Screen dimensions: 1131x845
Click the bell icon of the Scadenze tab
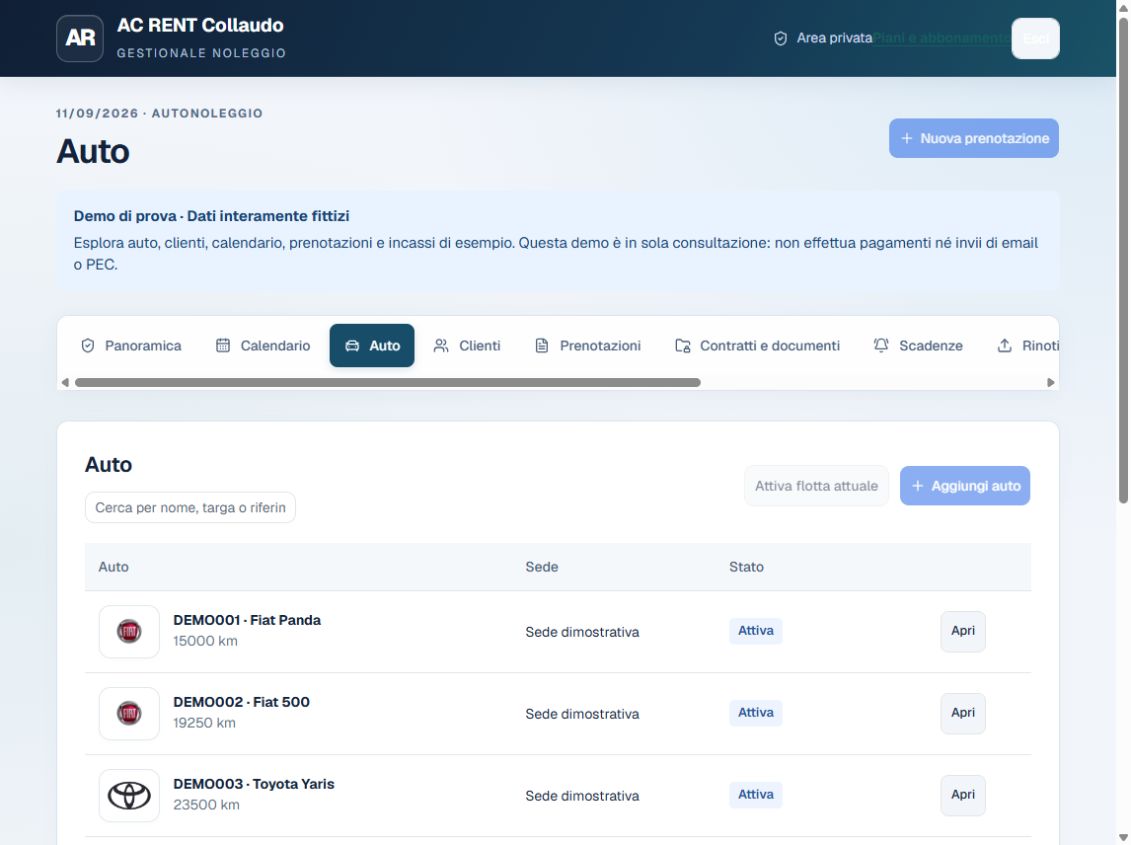coord(881,346)
